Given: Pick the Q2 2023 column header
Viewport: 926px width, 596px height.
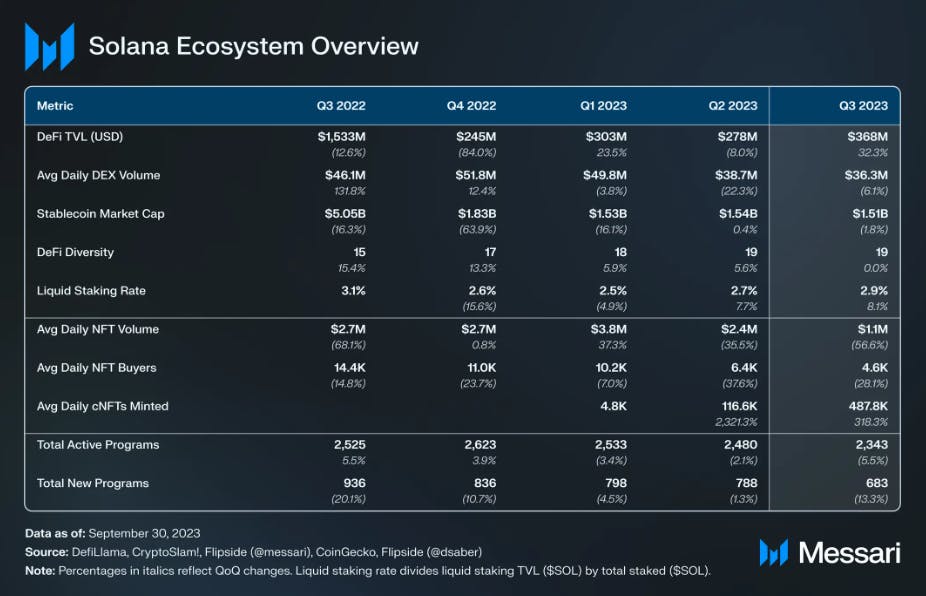Looking at the screenshot, I should click(x=732, y=106).
